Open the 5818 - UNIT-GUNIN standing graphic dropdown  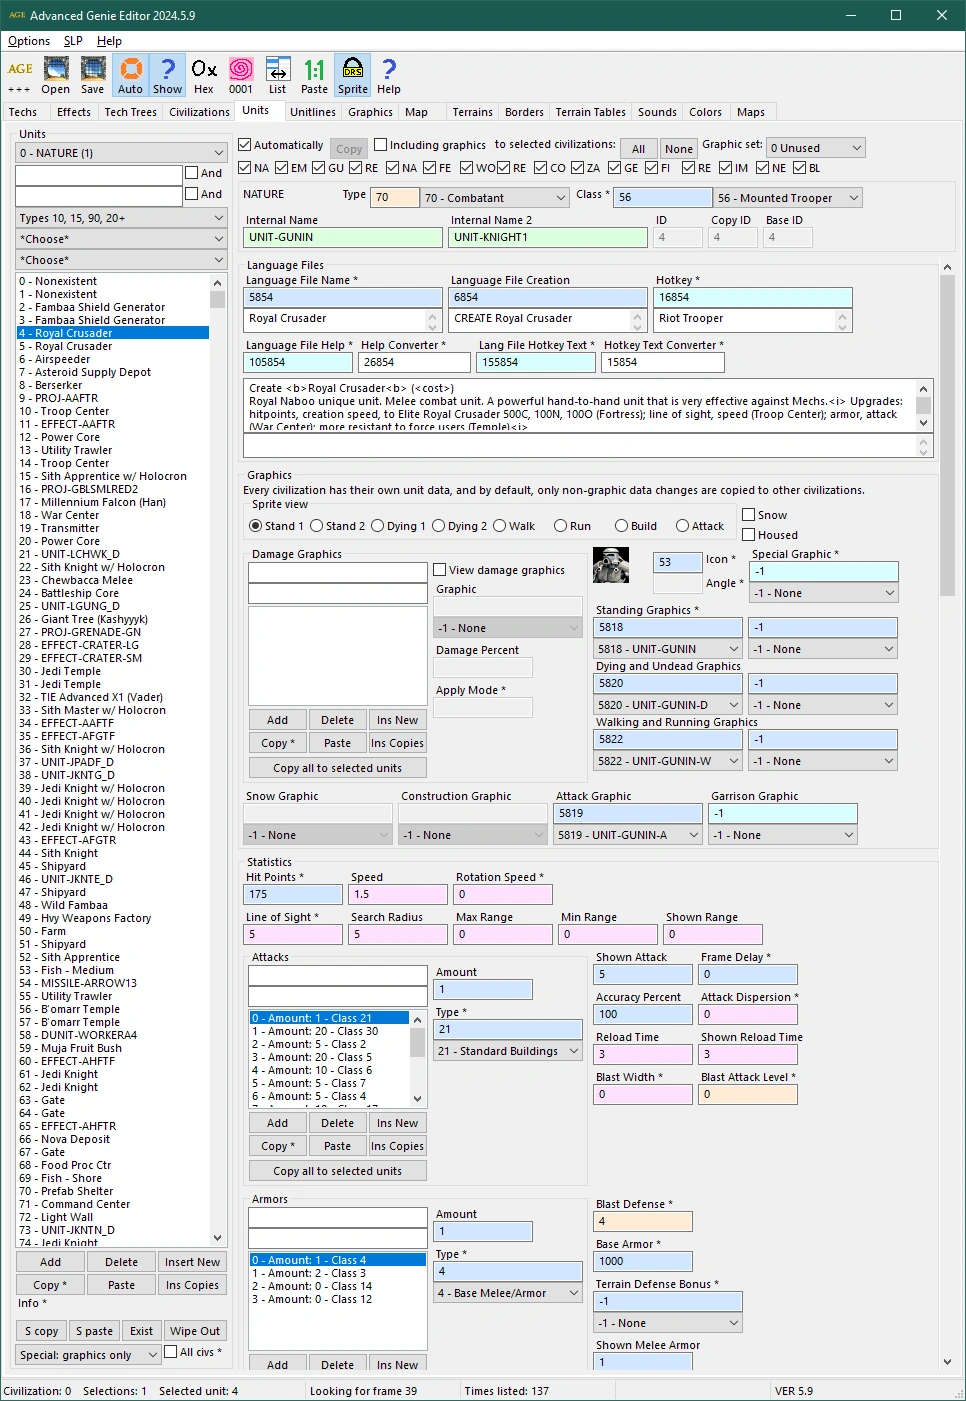(668, 649)
